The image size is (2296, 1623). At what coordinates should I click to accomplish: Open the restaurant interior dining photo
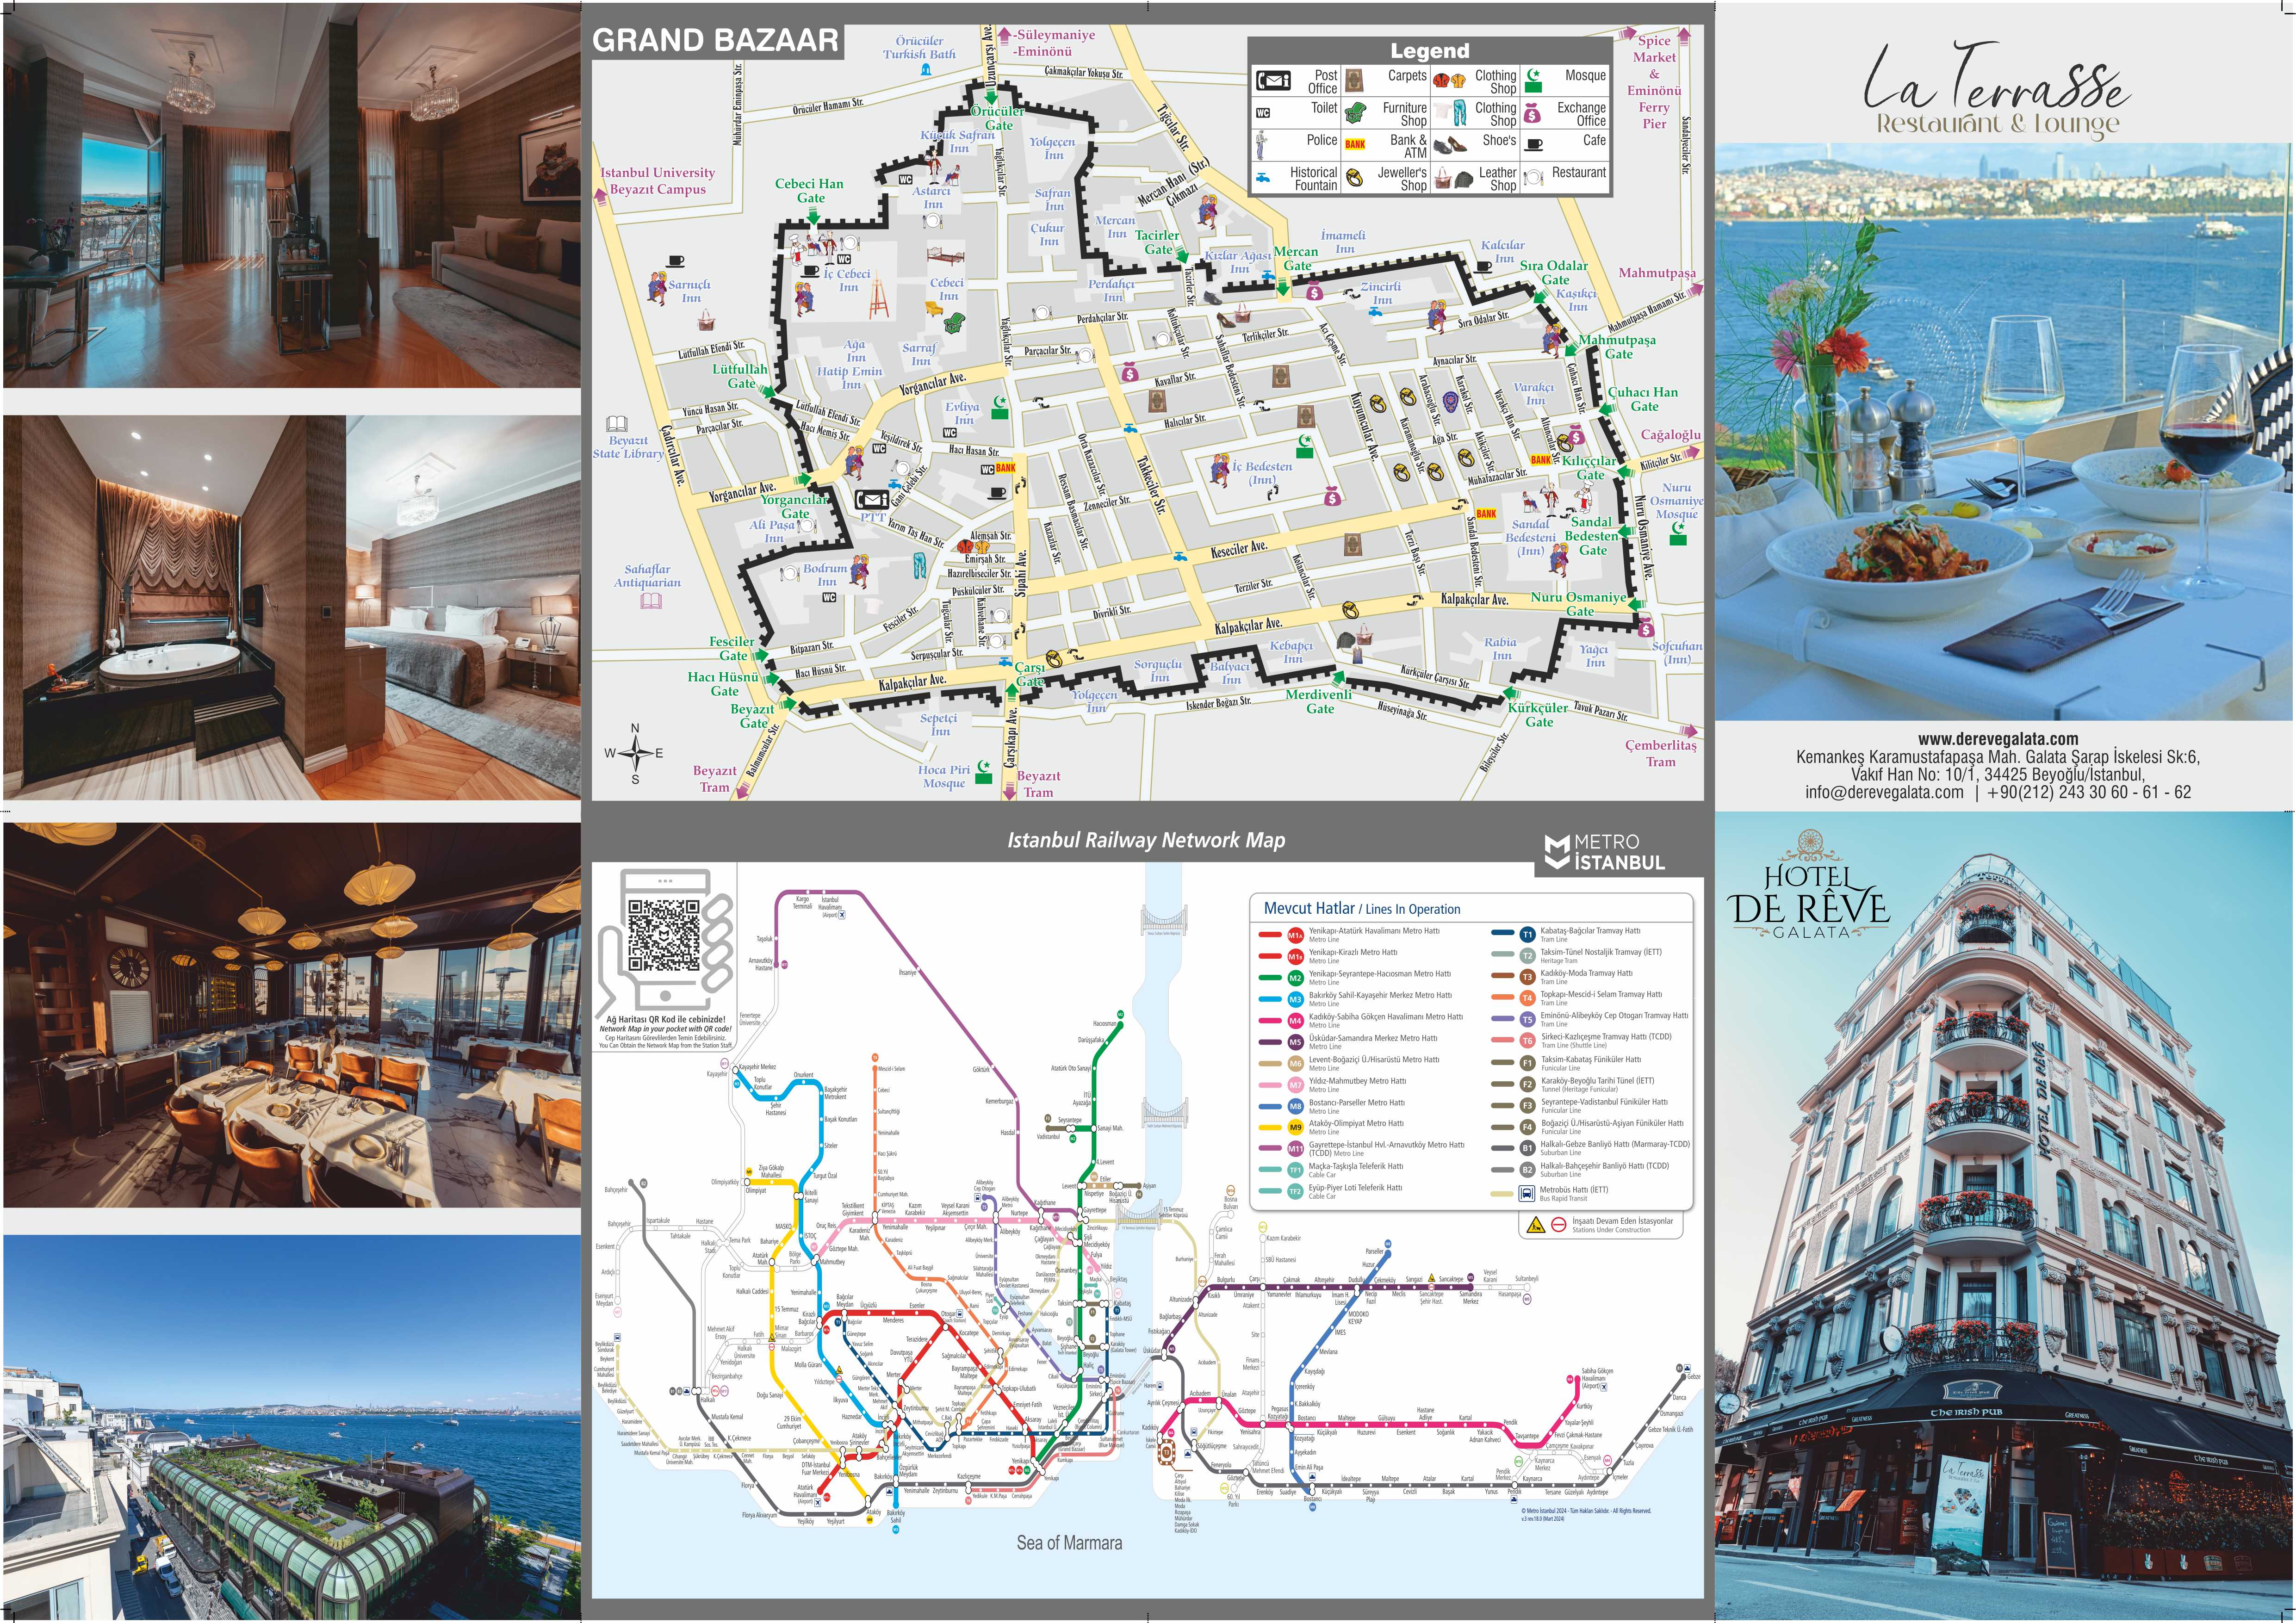tap(292, 1015)
